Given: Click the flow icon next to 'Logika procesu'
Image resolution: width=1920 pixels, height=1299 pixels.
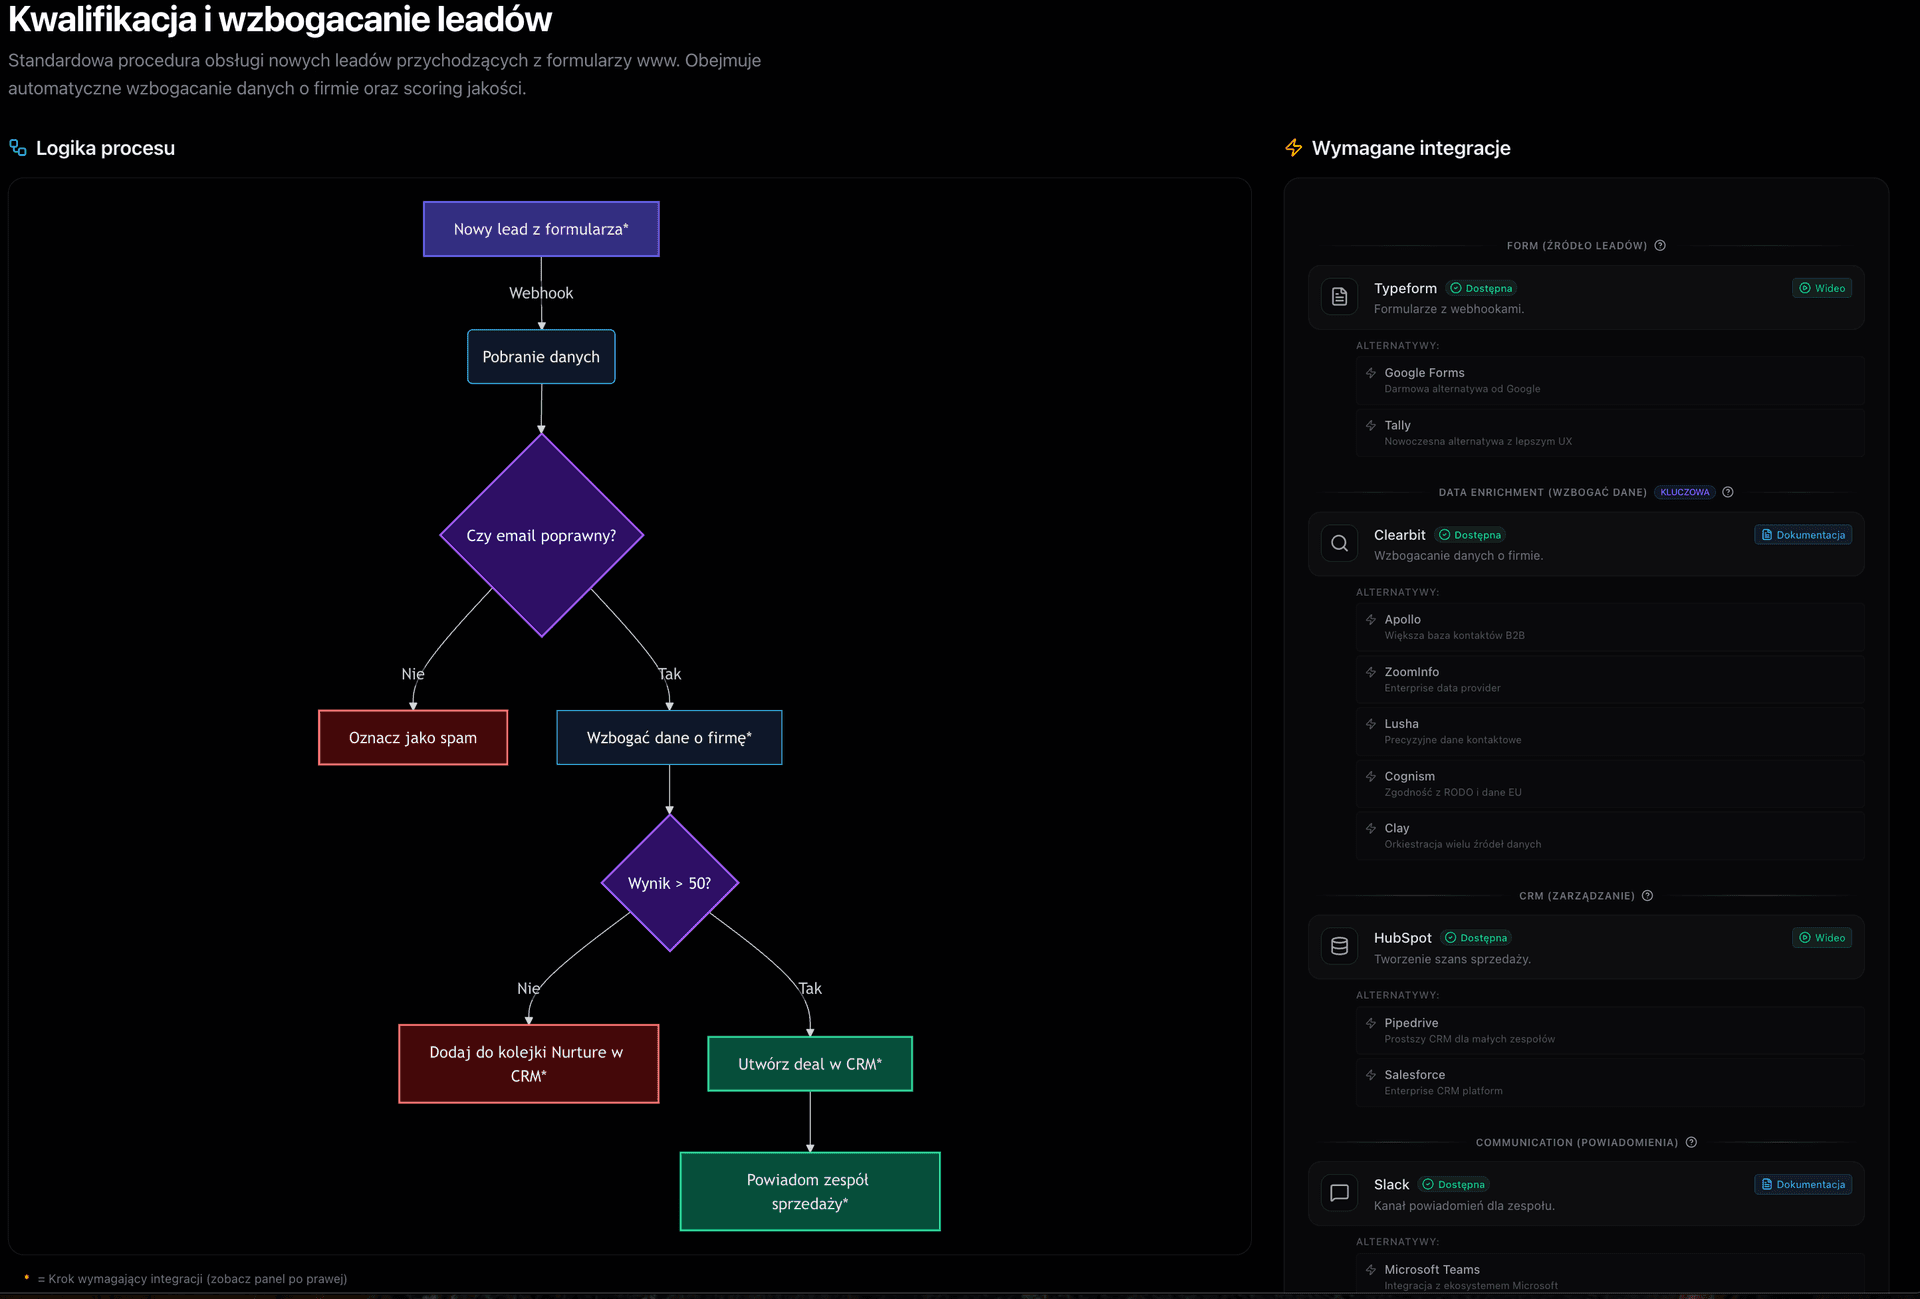Looking at the screenshot, I should tap(17, 147).
